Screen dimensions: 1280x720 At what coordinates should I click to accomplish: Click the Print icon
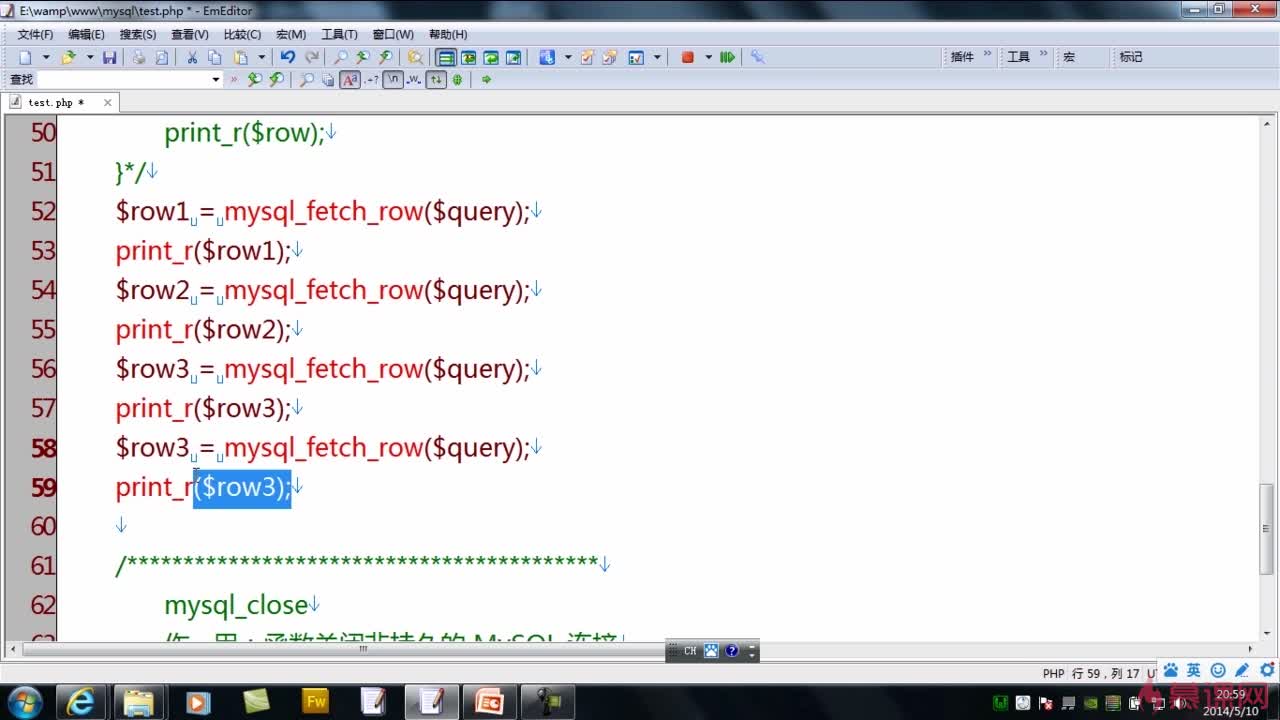tap(139, 57)
